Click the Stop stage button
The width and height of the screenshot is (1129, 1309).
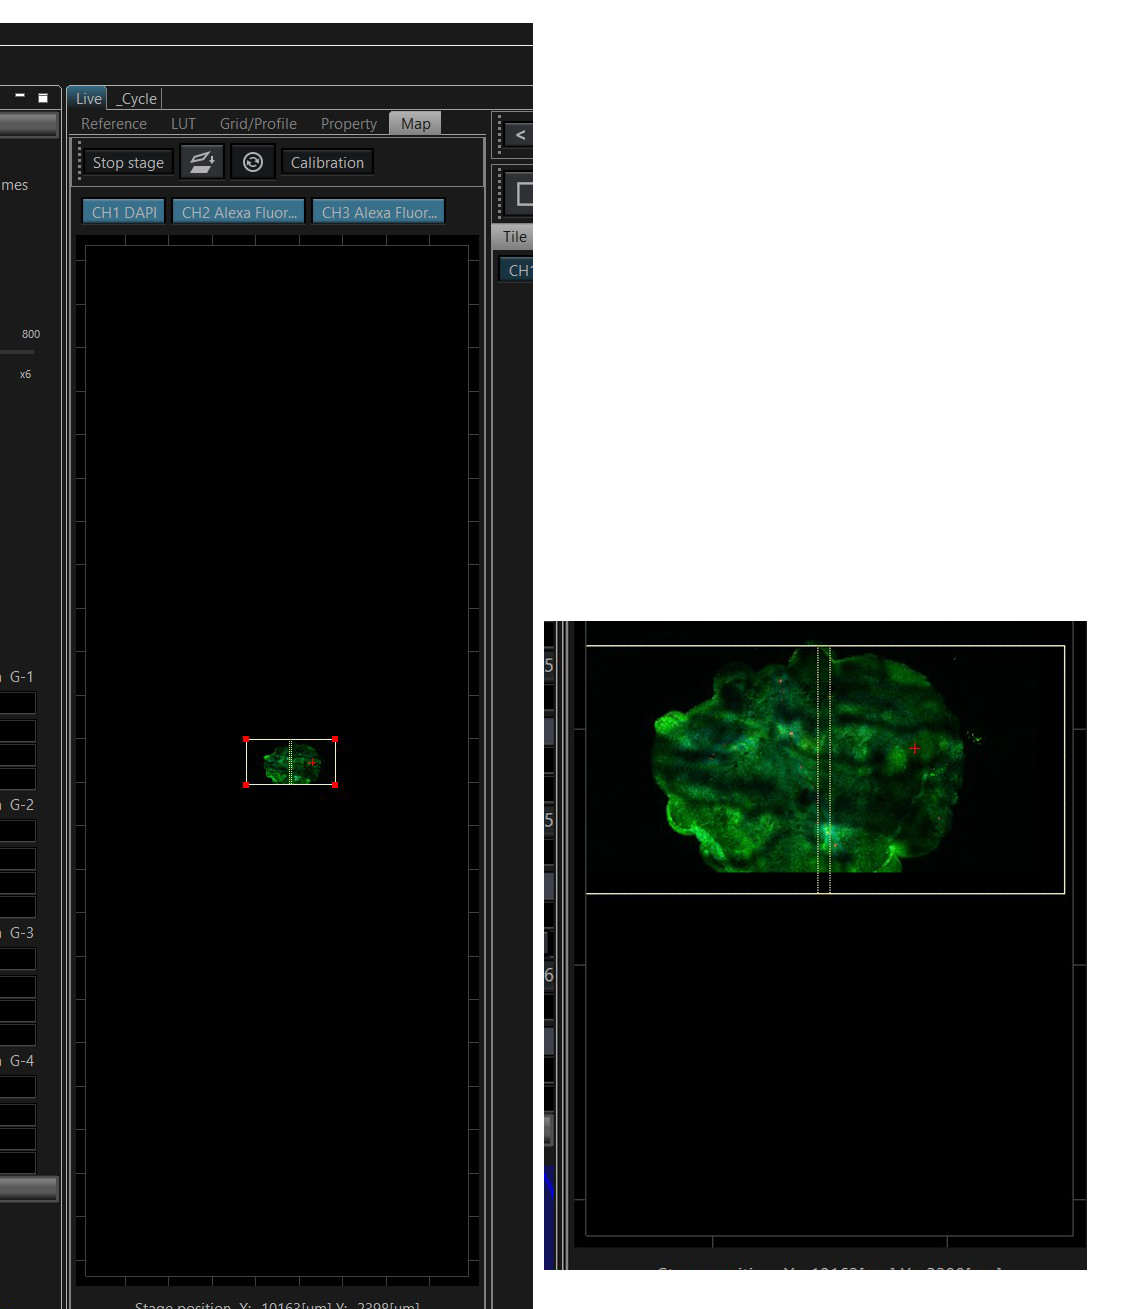128,163
